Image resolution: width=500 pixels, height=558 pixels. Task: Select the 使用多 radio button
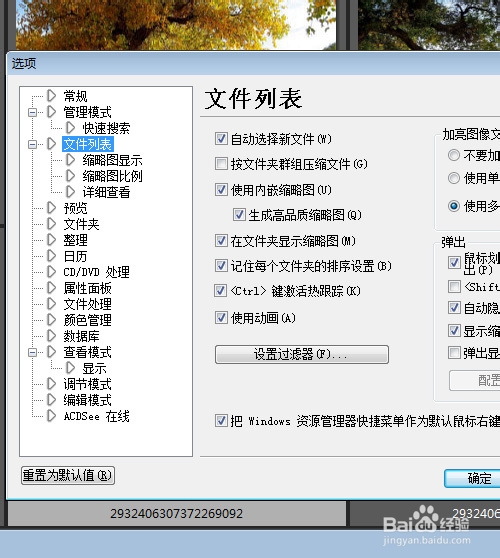point(454,206)
